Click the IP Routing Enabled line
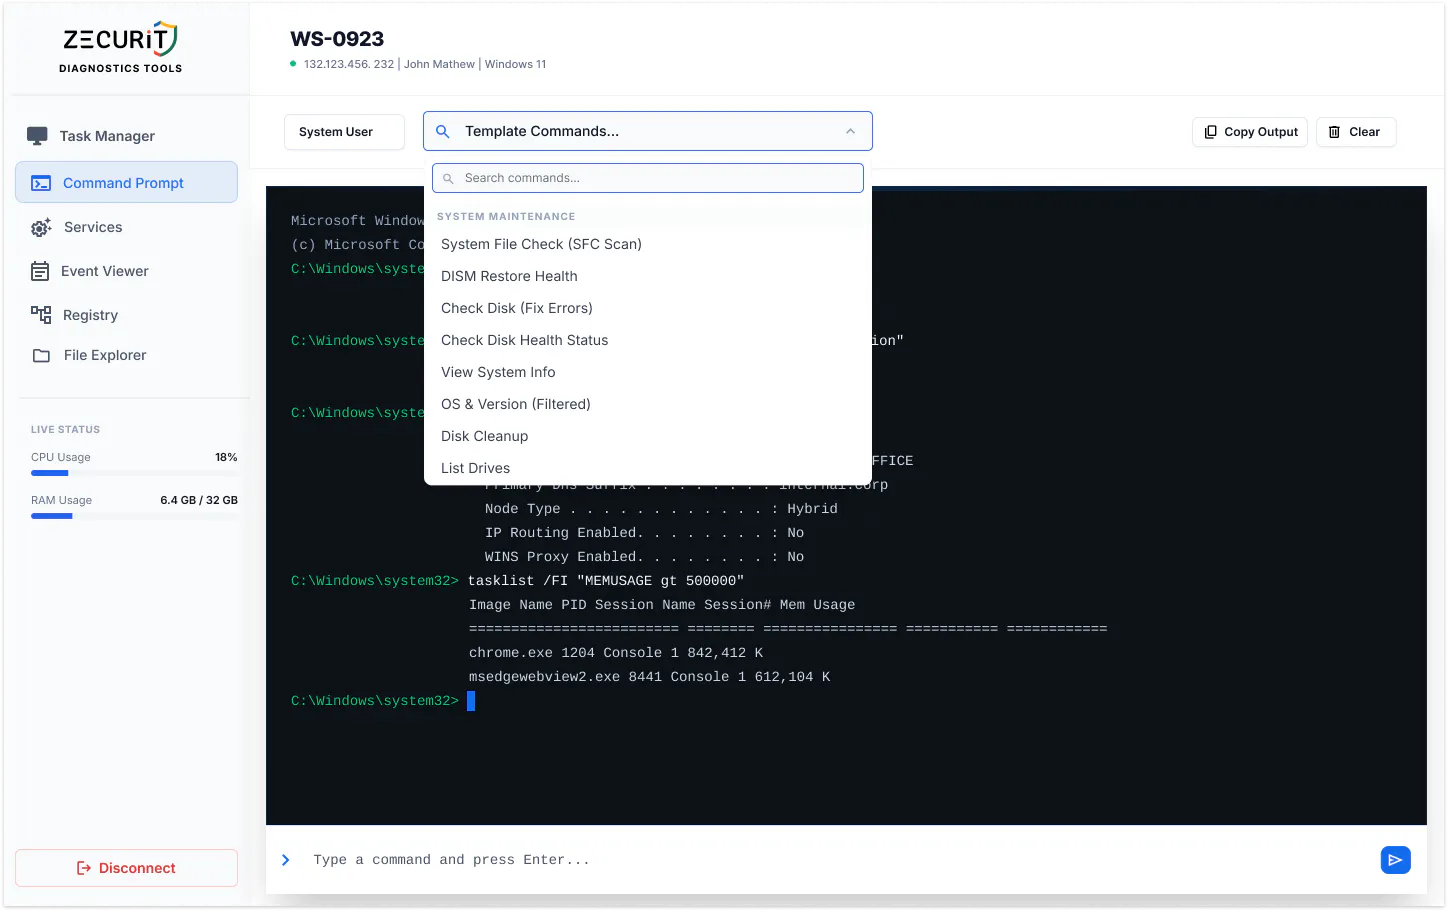This screenshot has width=1448, height=911. (644, 533)
